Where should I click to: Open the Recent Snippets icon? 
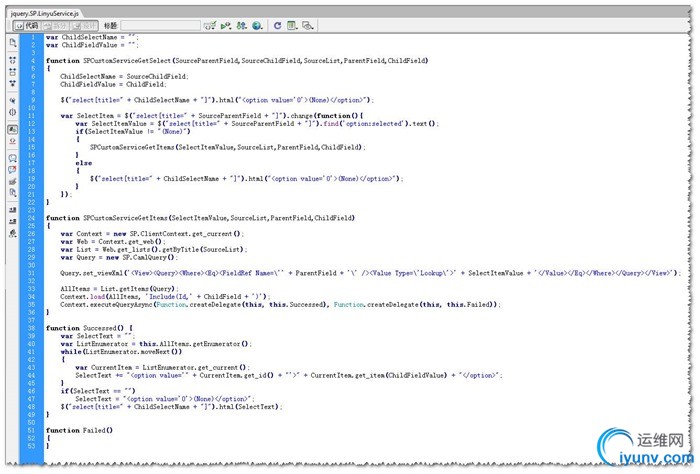click(x=12, y=193)
